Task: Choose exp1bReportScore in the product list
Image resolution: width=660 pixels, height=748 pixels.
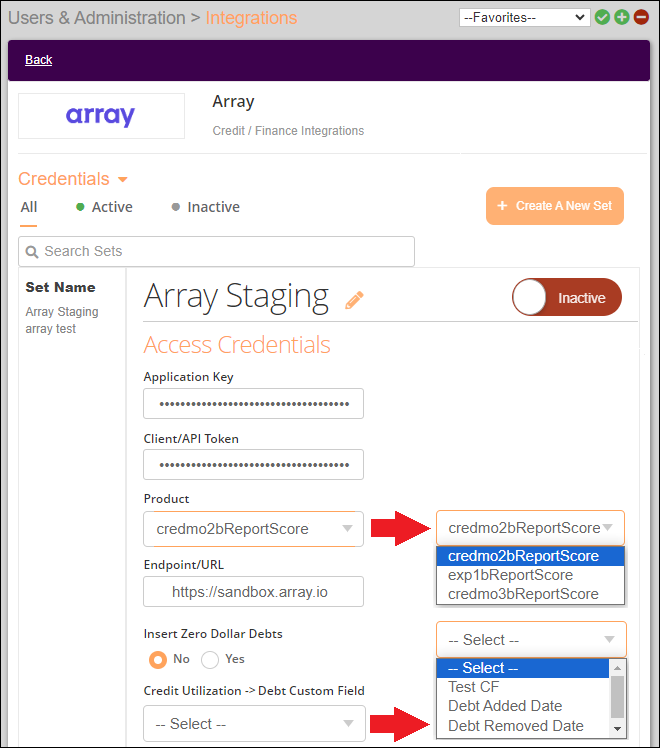Action: click(530, 575)
